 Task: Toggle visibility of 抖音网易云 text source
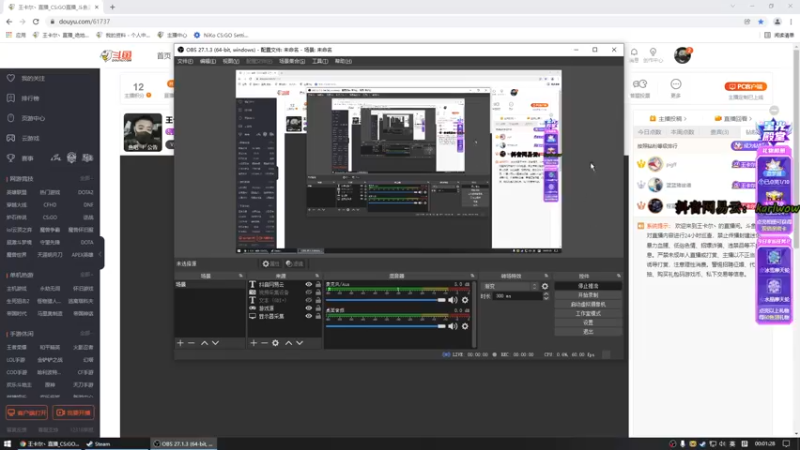309,285
